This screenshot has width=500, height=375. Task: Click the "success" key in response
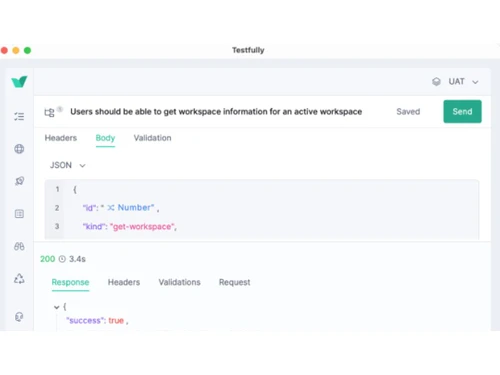86,321
